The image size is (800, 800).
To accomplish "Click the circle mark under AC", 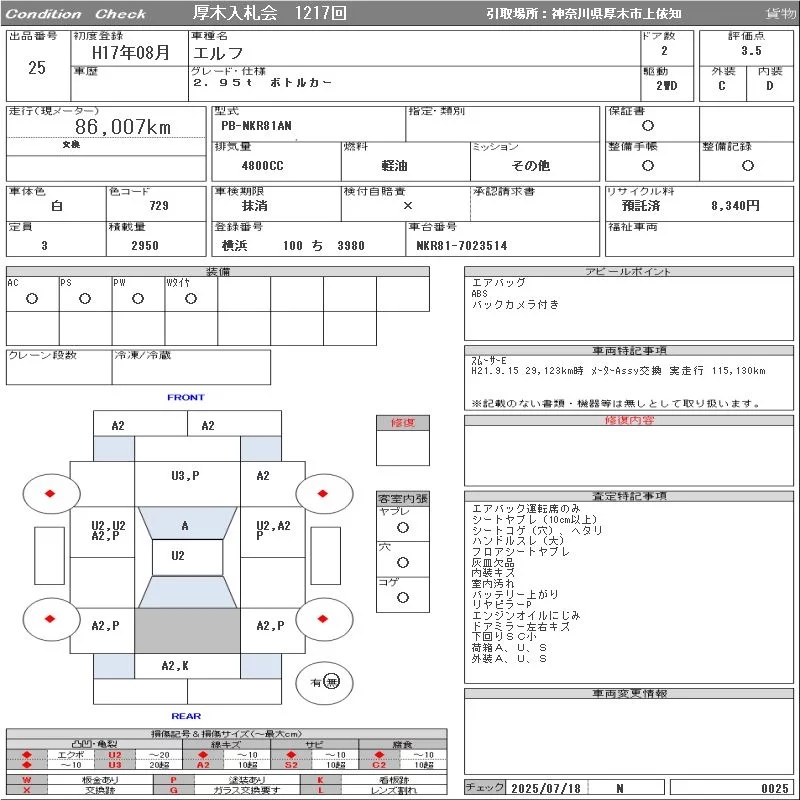I will coord(32,298).
